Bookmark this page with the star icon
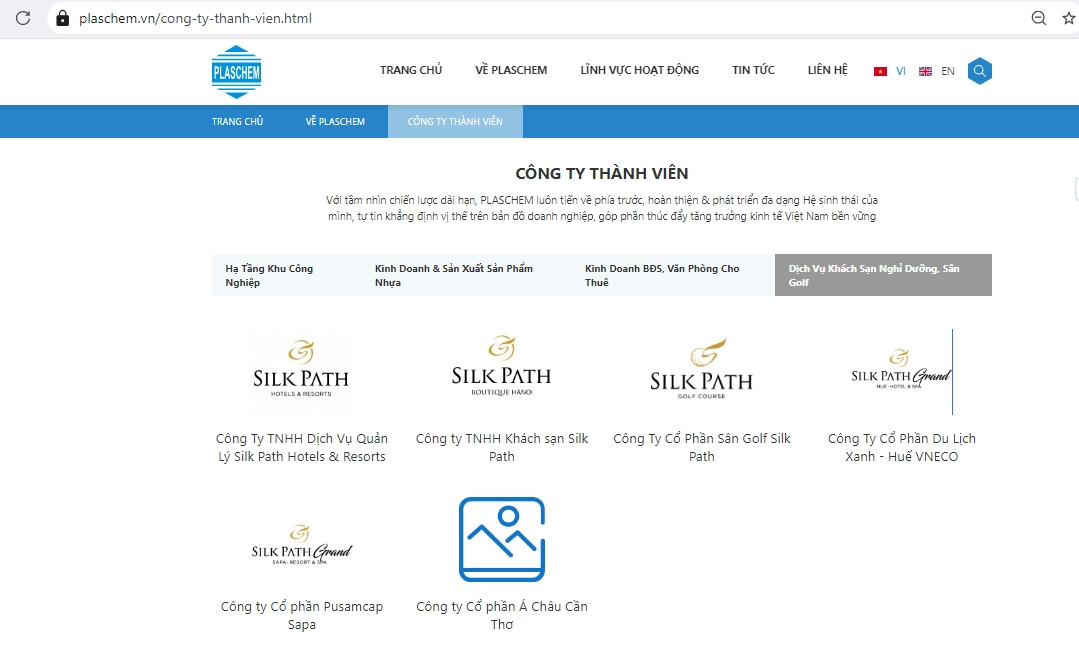The width and height of the screenshot is (1079, 663). (1068, 18)
